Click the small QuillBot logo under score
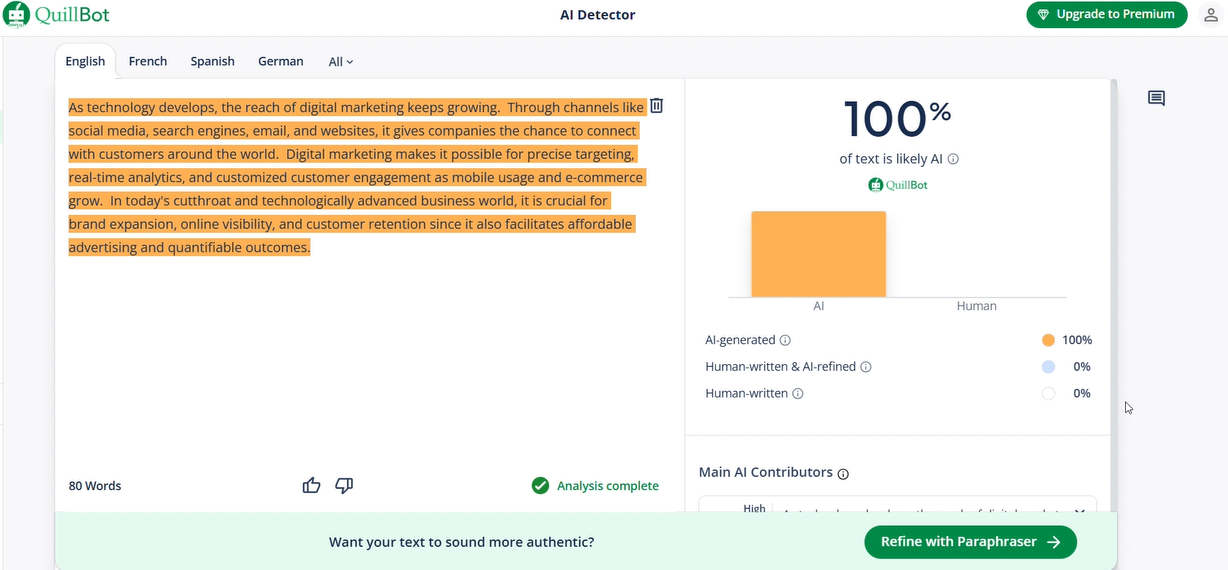 click(898, 184)
